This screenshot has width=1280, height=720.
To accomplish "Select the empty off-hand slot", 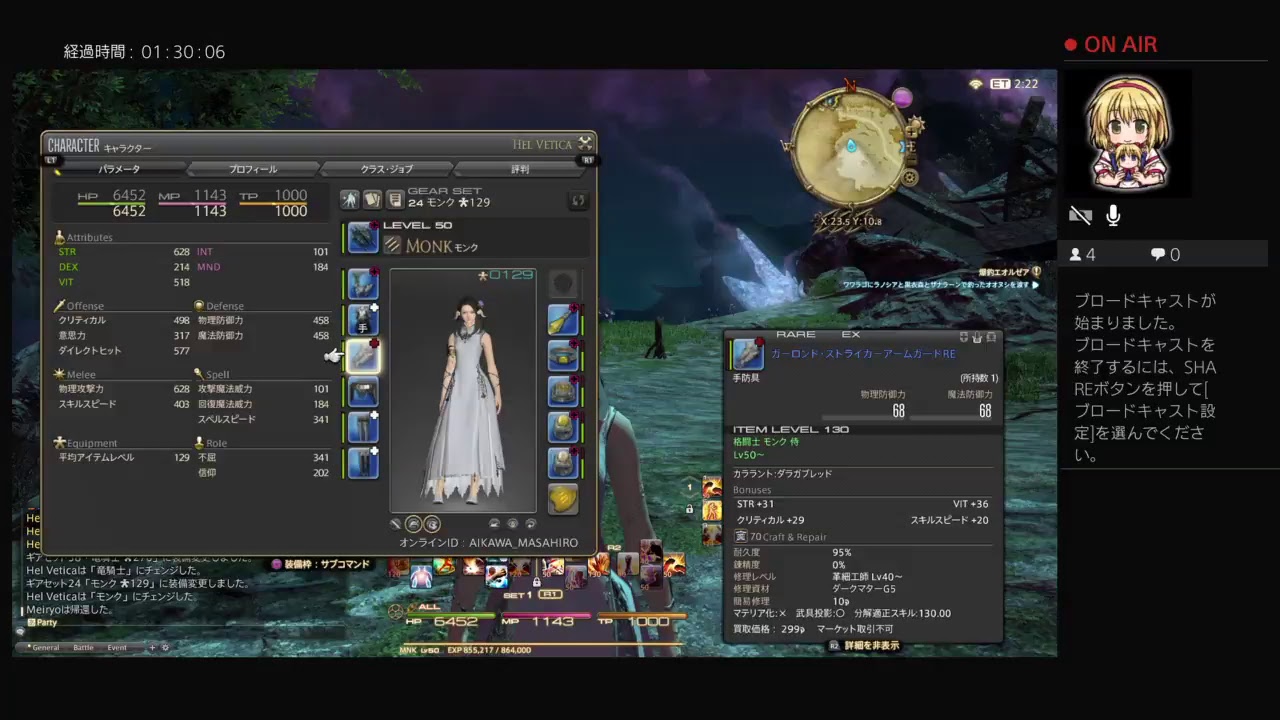I will [564, 284].
